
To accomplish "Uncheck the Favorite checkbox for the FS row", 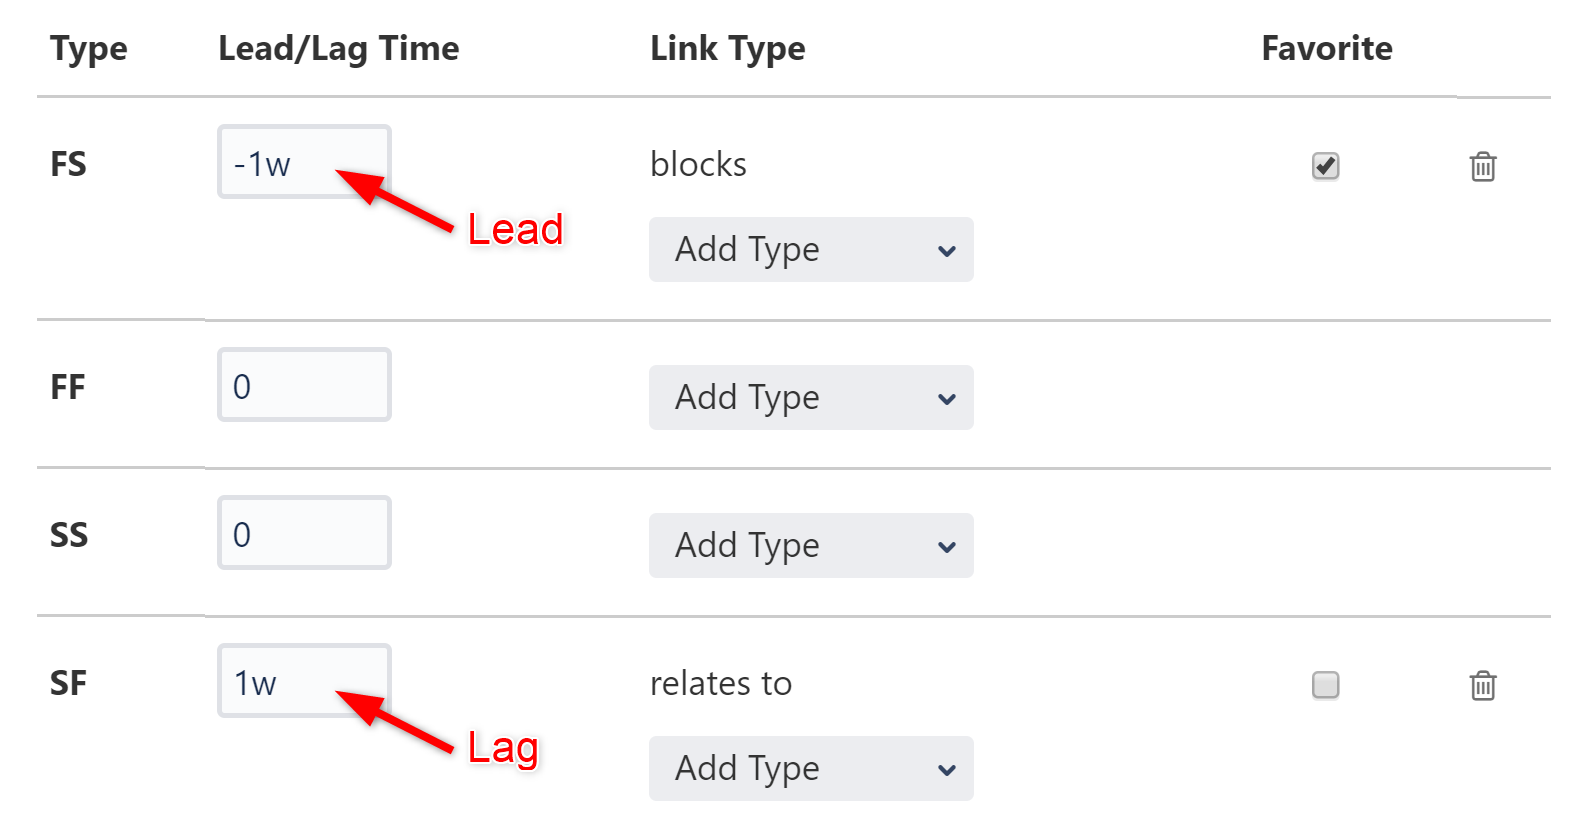I will [1325, 167].
